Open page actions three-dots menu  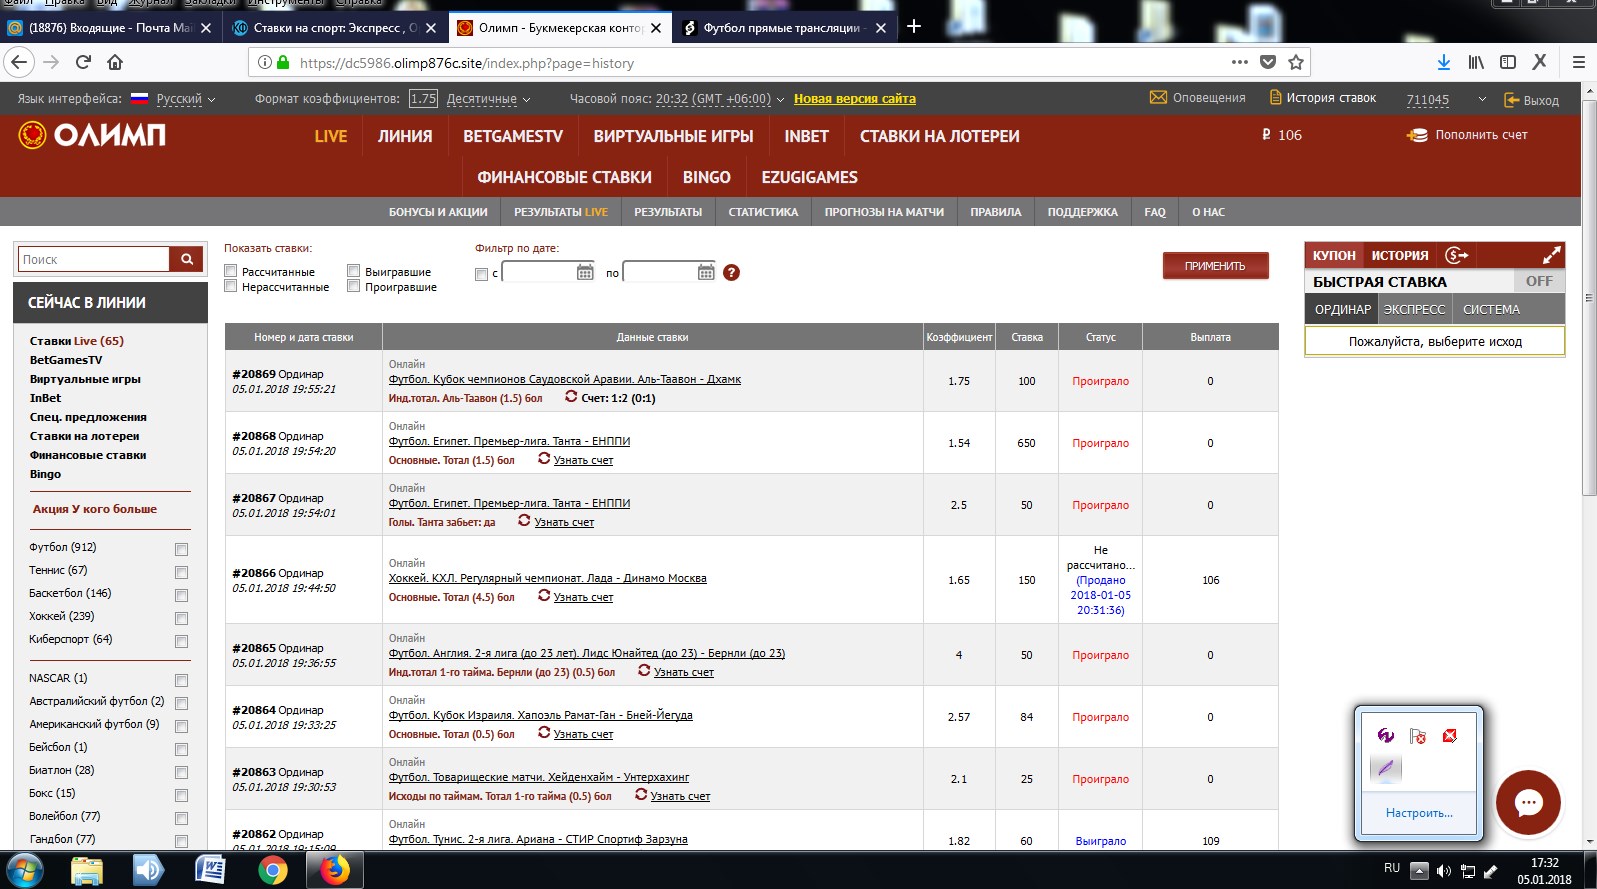(1240, 62)
